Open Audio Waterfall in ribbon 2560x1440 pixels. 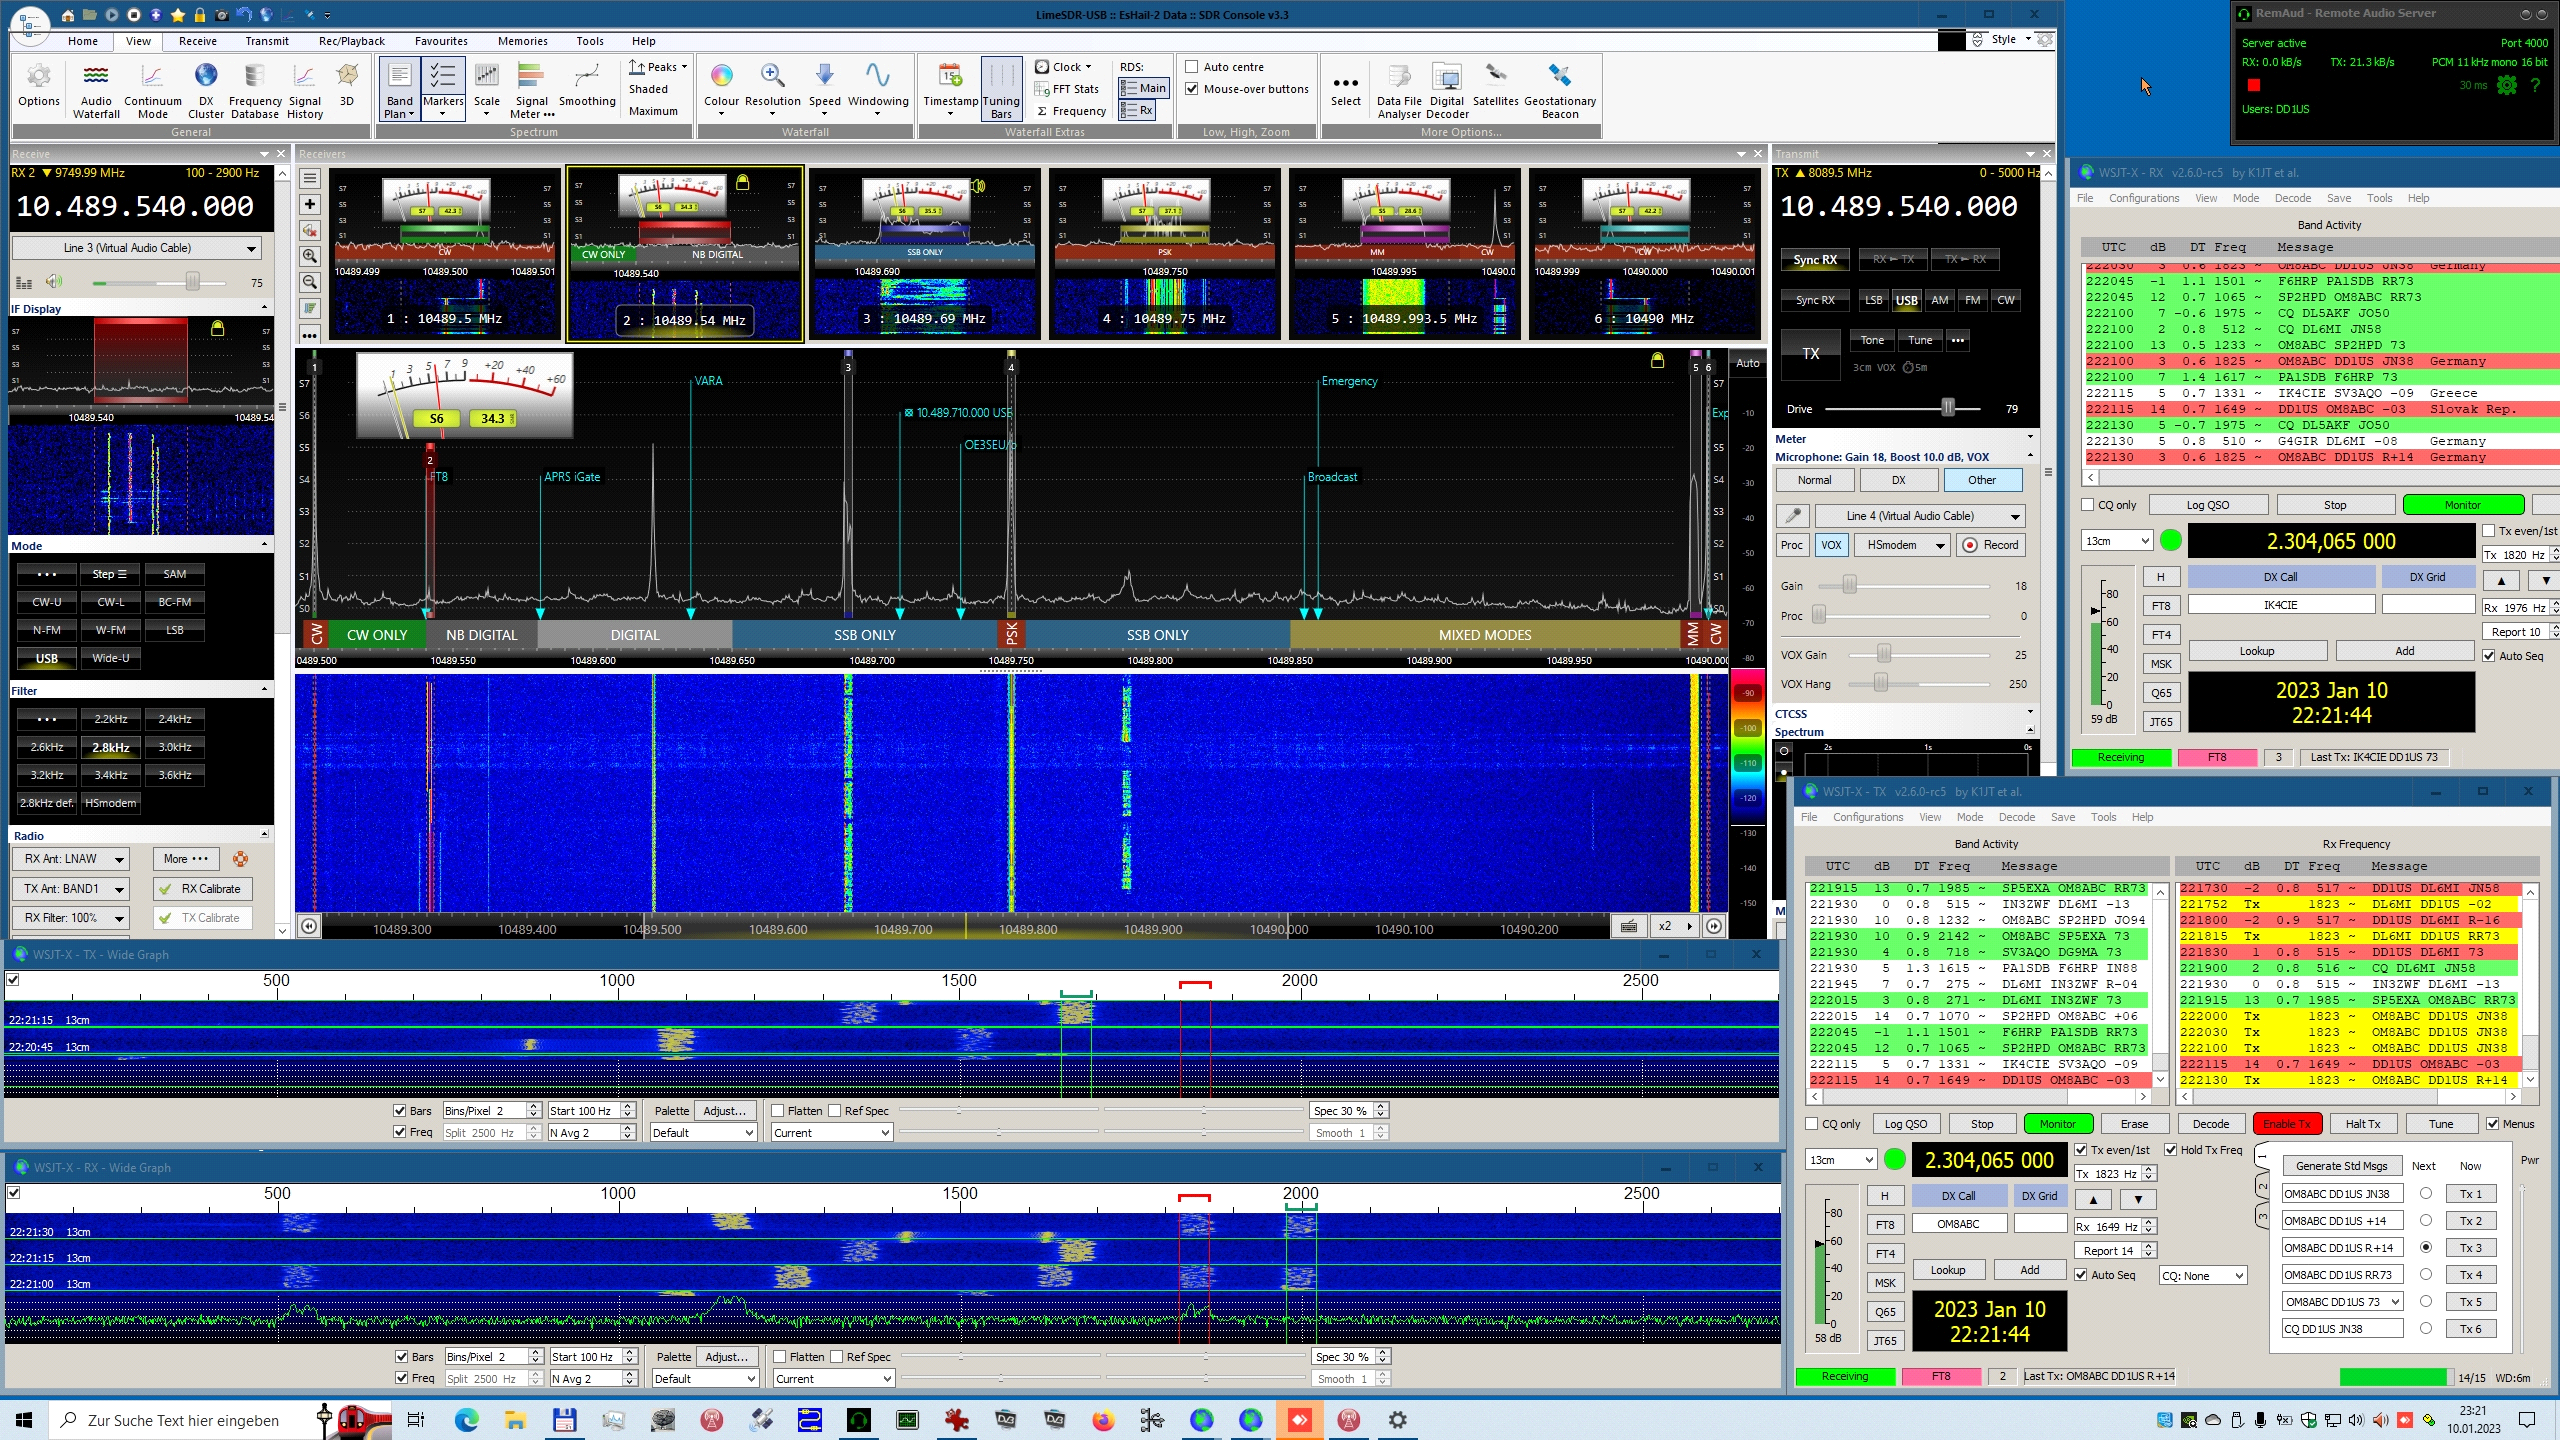96,90
